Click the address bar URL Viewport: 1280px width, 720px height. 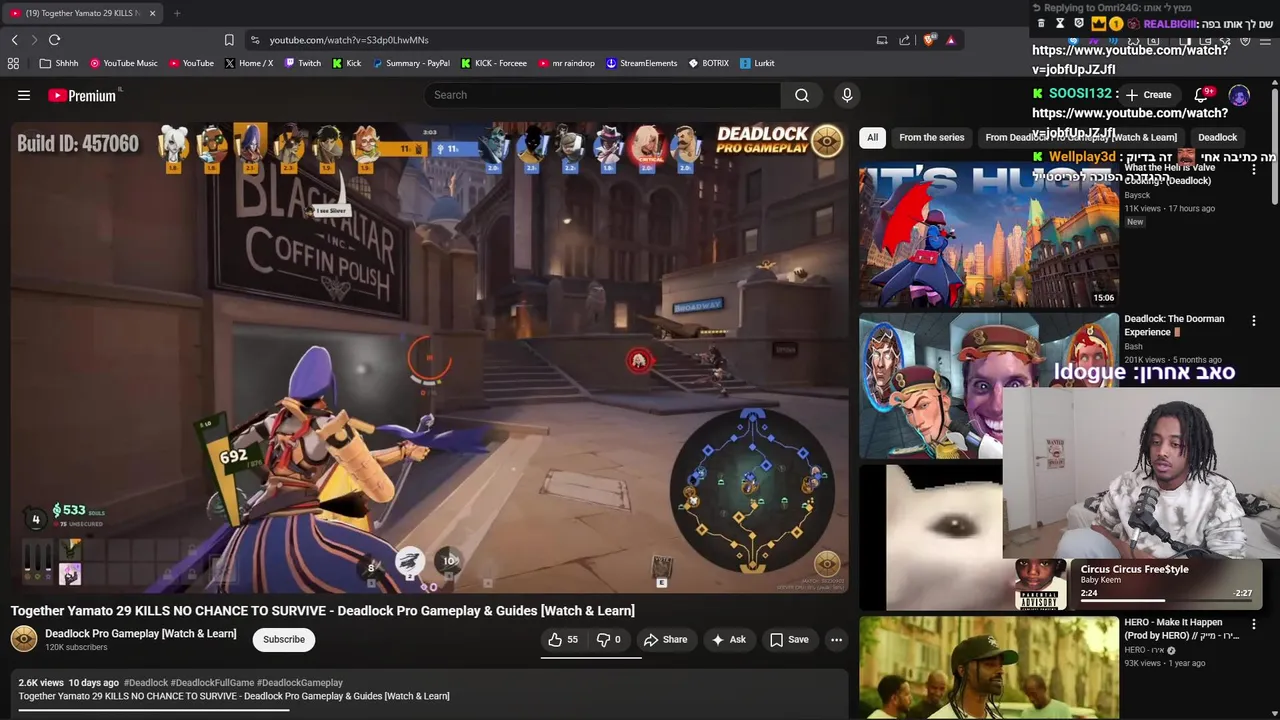click(x=349, y=40)
